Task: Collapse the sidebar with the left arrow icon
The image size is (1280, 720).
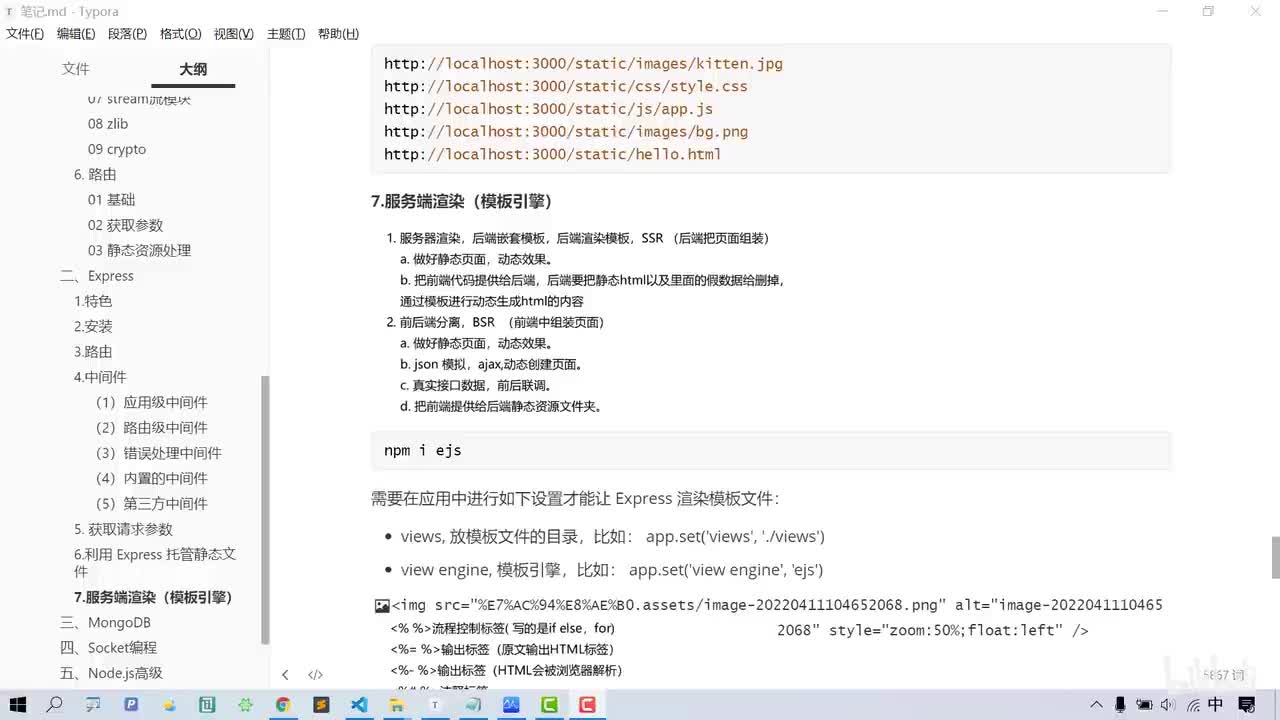Action: pyautogui.click(x=285, y=675)
